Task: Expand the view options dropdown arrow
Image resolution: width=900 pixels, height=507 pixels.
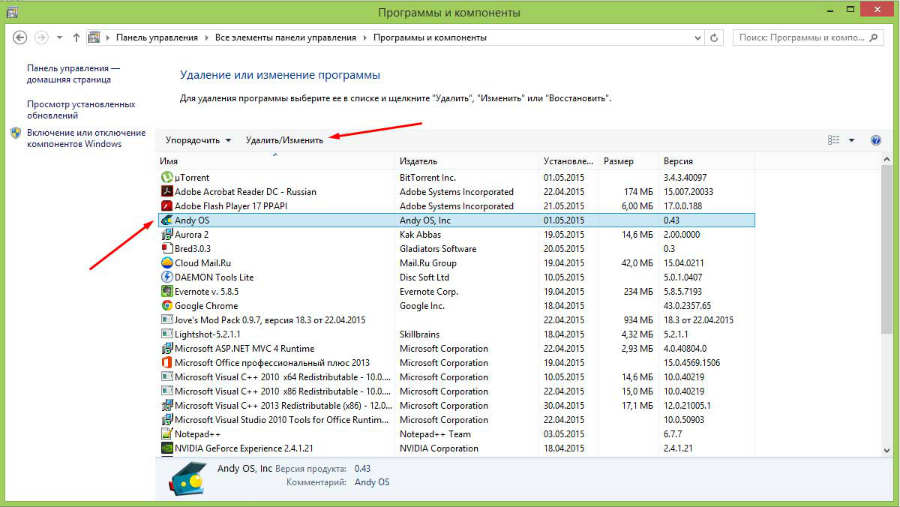Action: tap(852, 141)
